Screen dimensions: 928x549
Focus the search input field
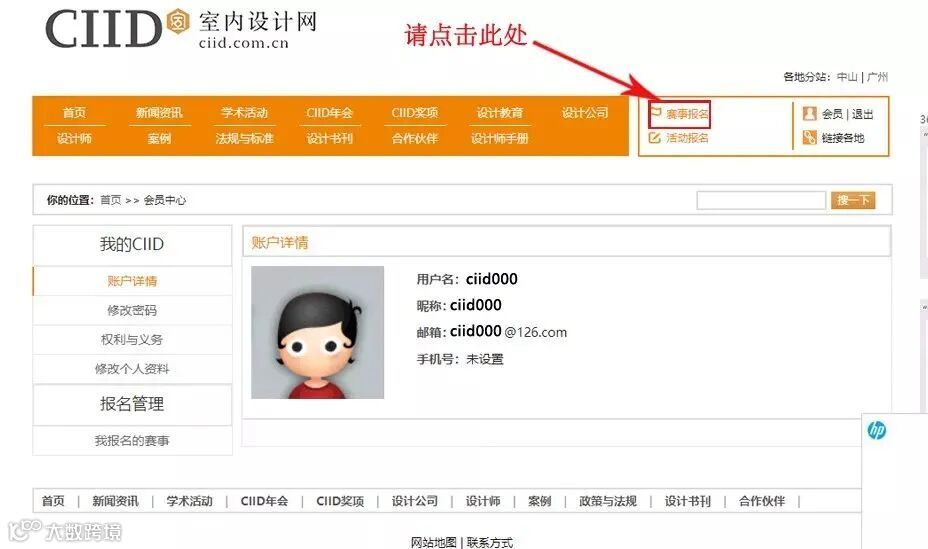click(x=761, y=200)
